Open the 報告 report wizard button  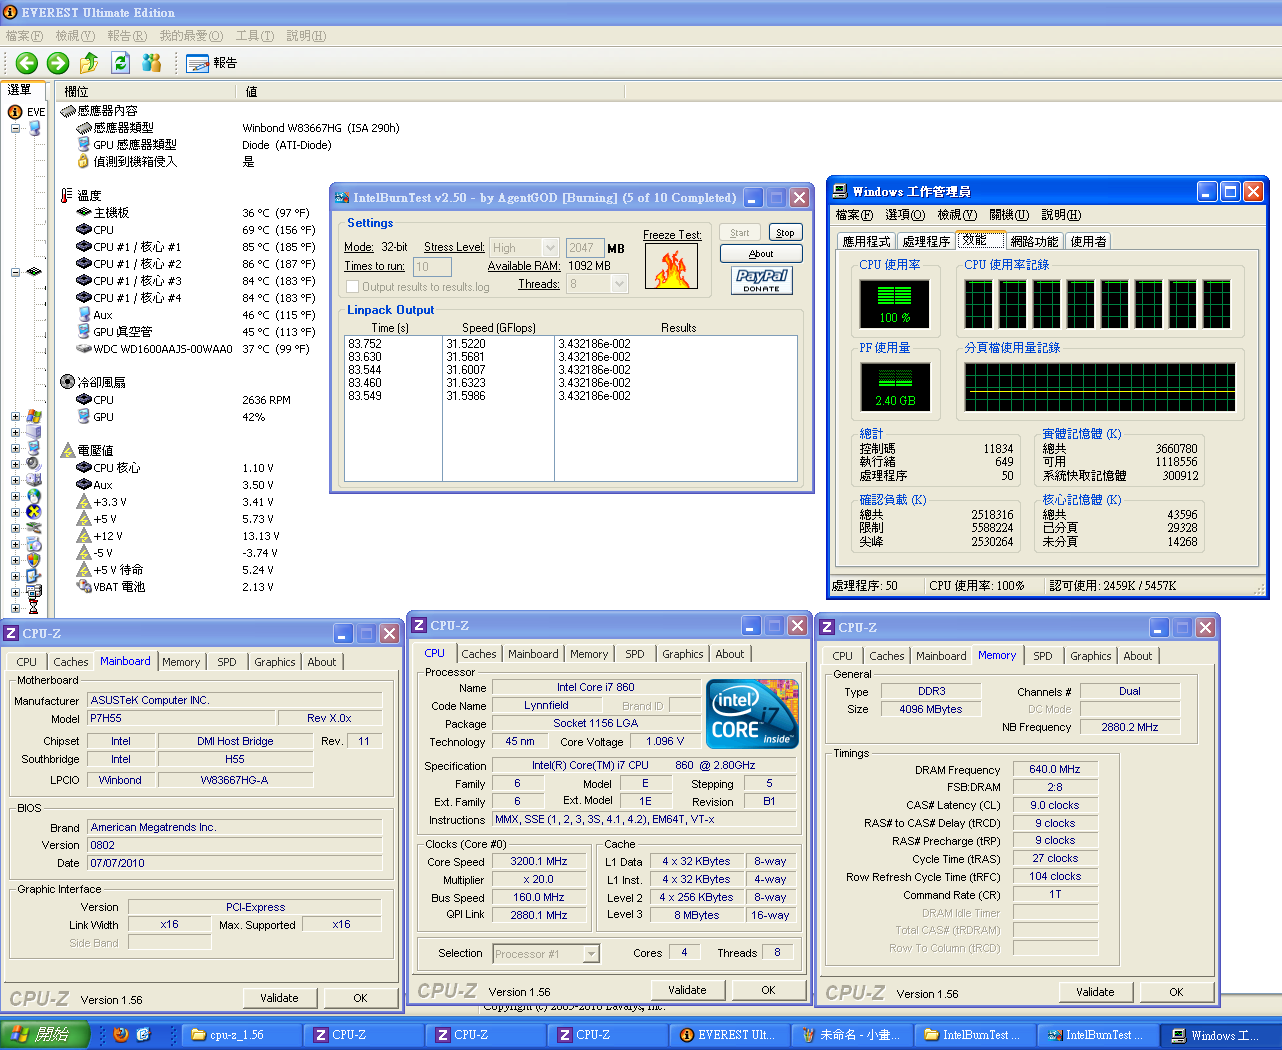tap(212, 63)
